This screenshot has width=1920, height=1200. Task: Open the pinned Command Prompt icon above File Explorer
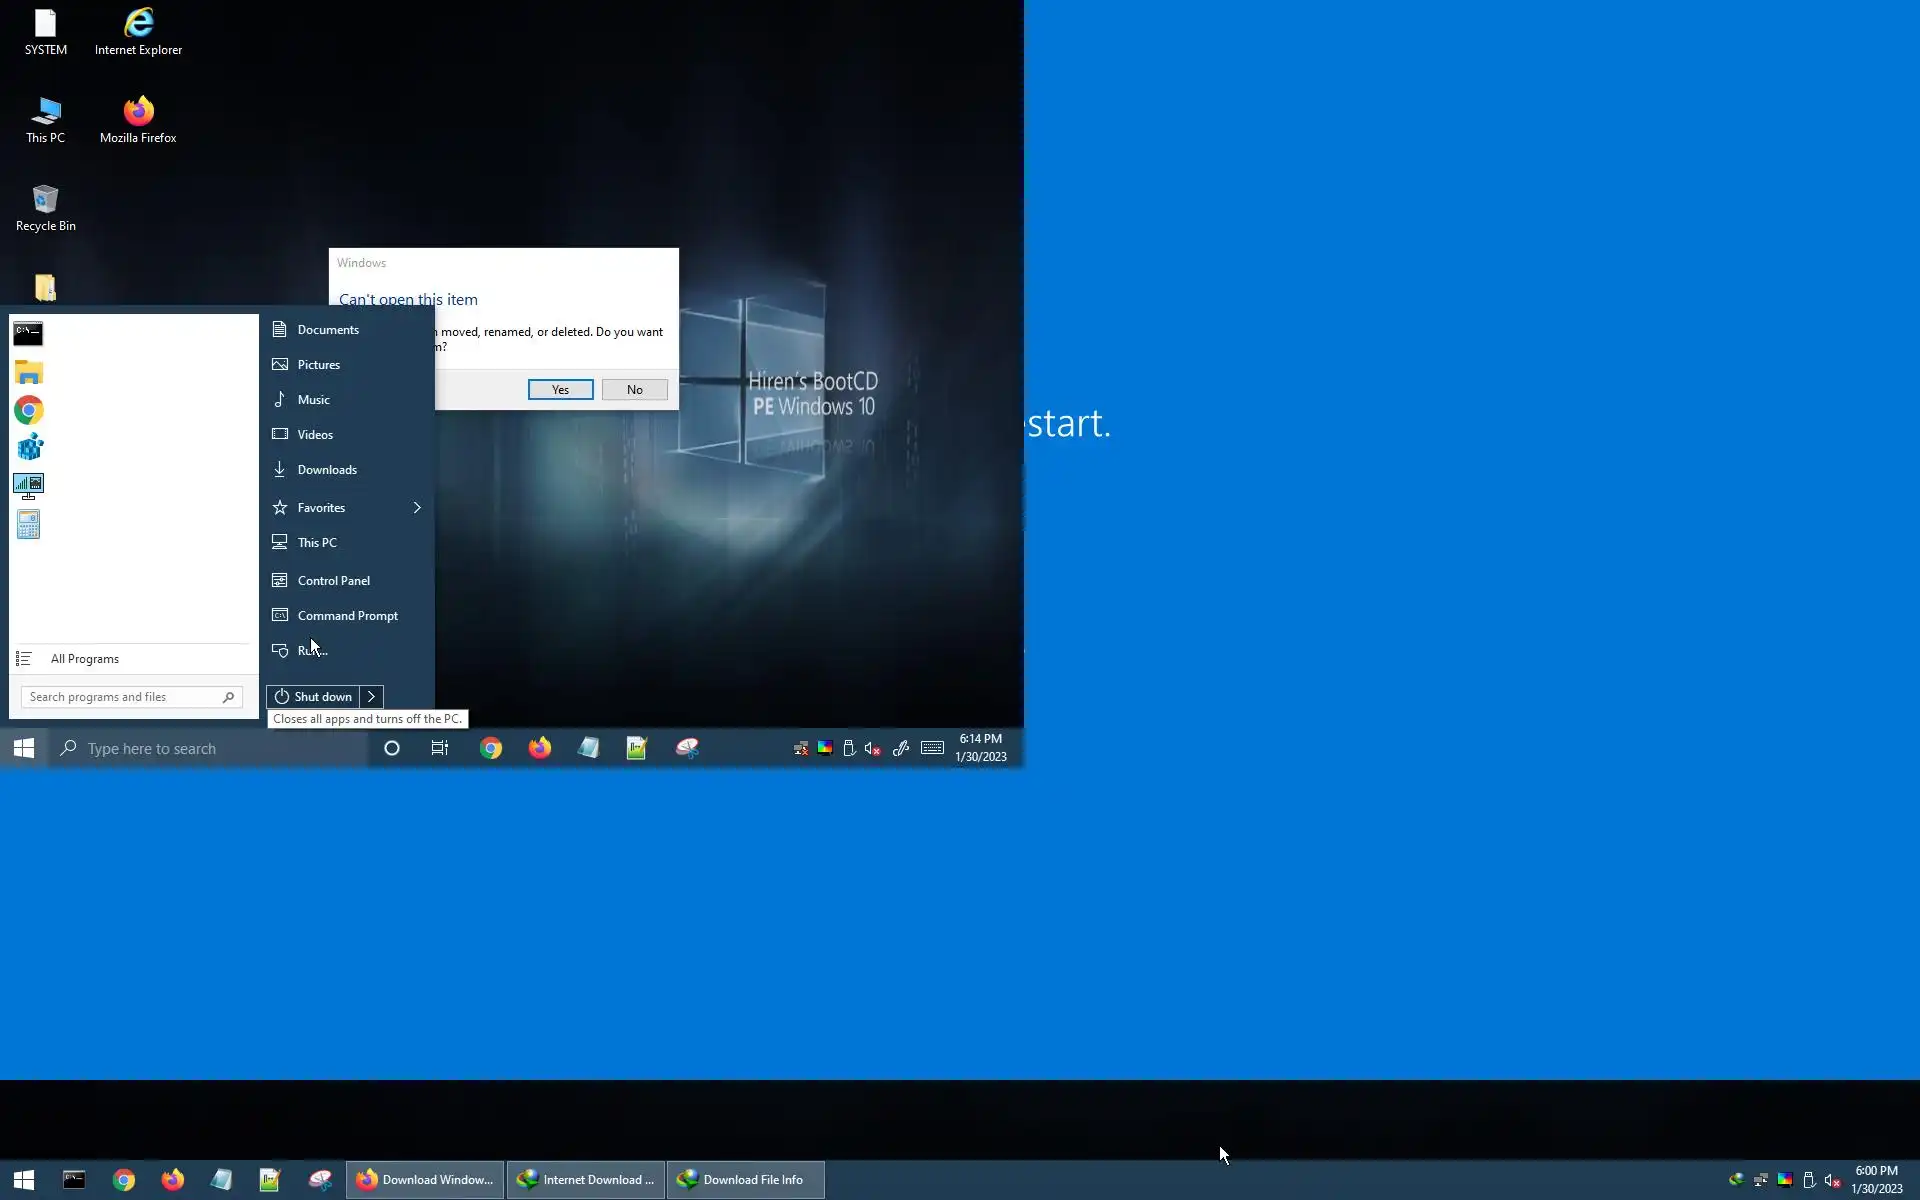click(x=28, y=333)
